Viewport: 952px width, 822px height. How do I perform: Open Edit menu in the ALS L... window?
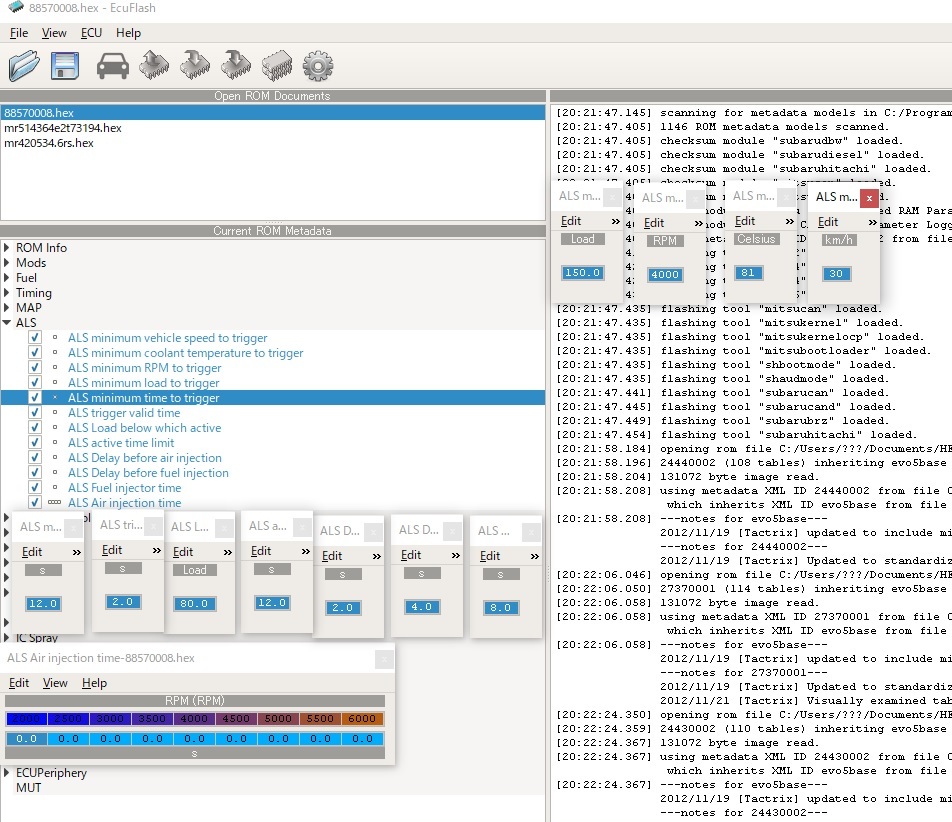183,552
